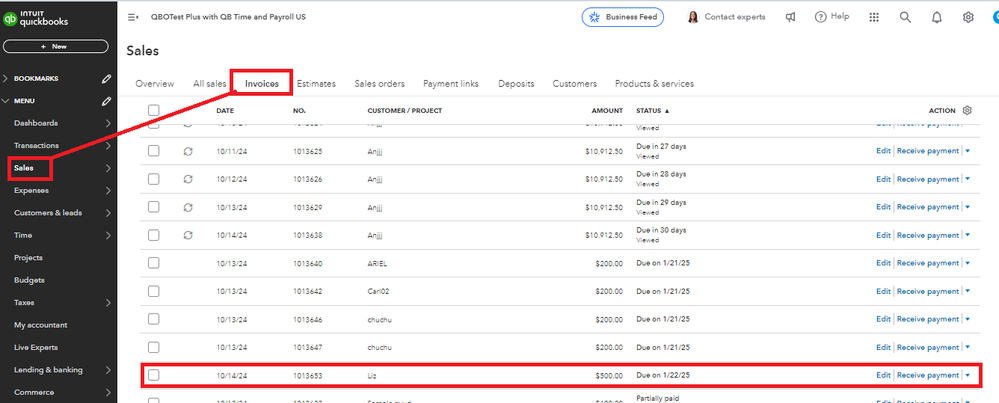
Task: Select invoice 1013642 Carl02 checkbox
Action: click(x=154, y=291)
